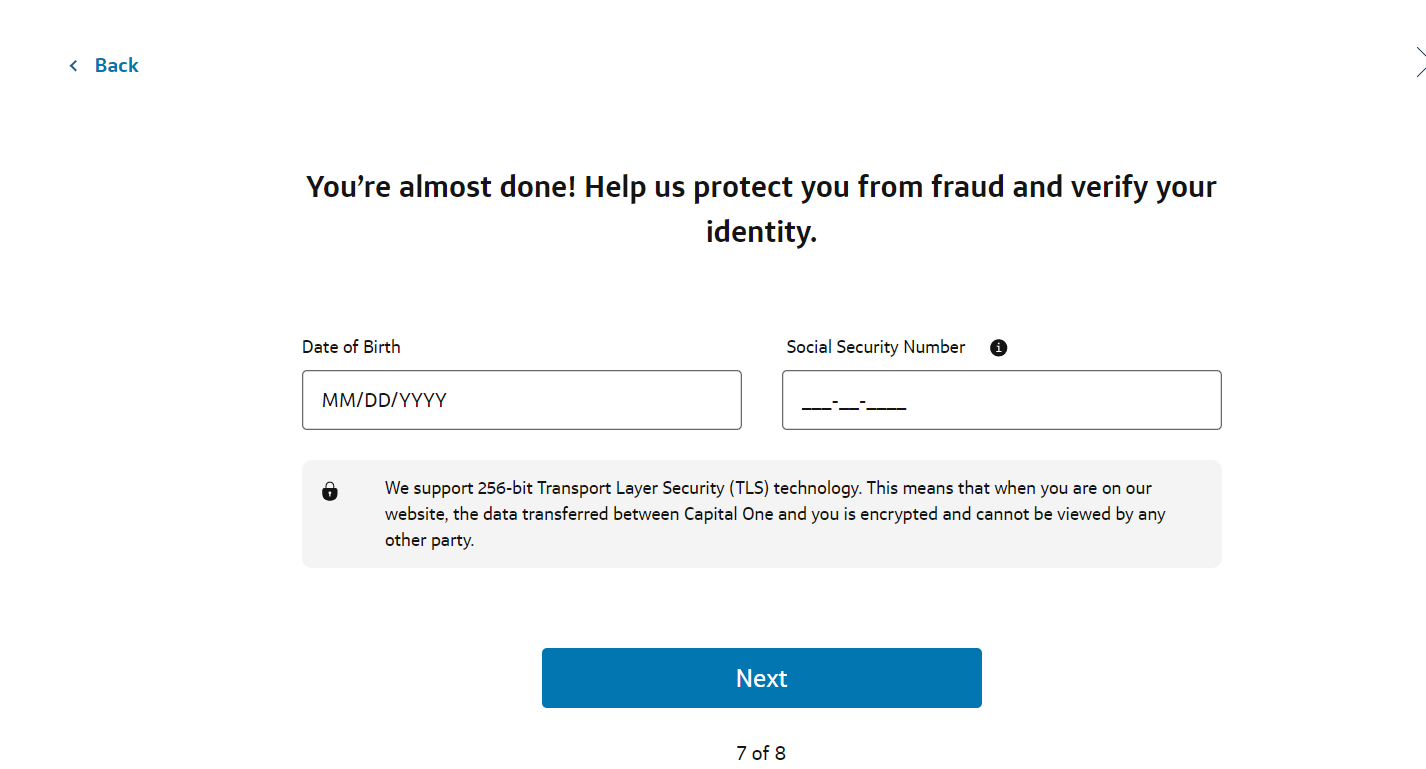Click the SSN dashed mask placeholder

[x=854, y=405]
